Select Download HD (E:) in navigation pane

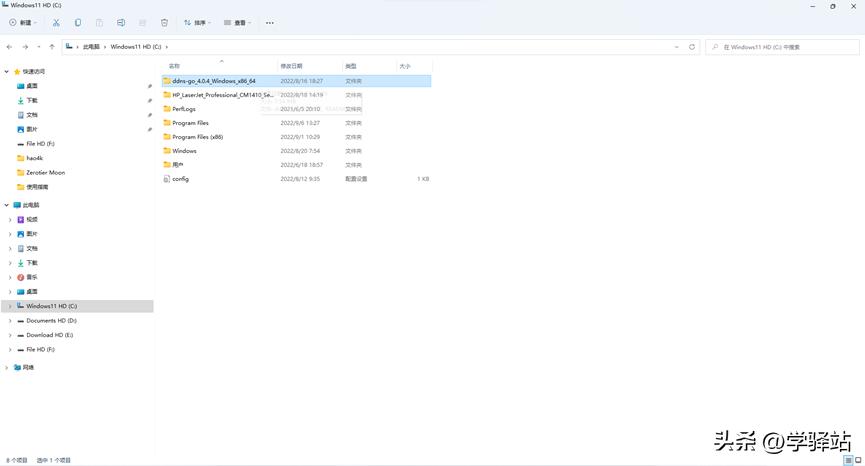(x=49, y=335)
